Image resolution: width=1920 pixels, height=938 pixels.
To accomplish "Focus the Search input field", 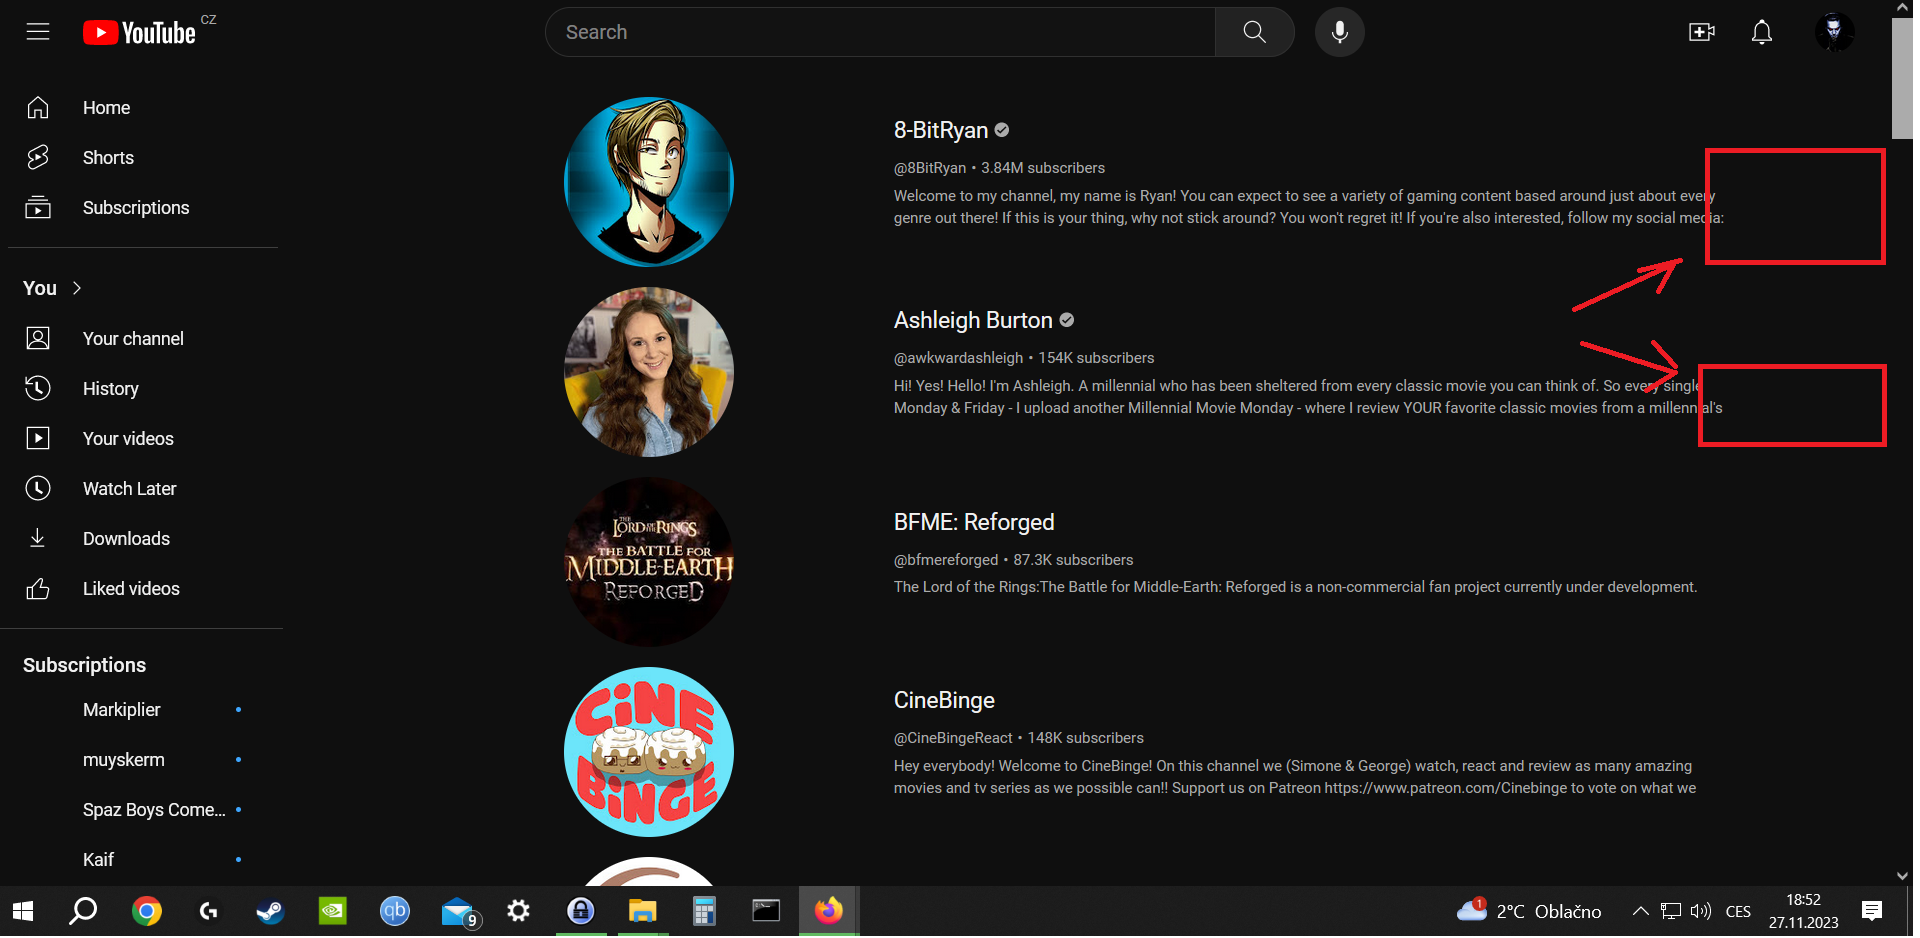I will coord(880,32).
